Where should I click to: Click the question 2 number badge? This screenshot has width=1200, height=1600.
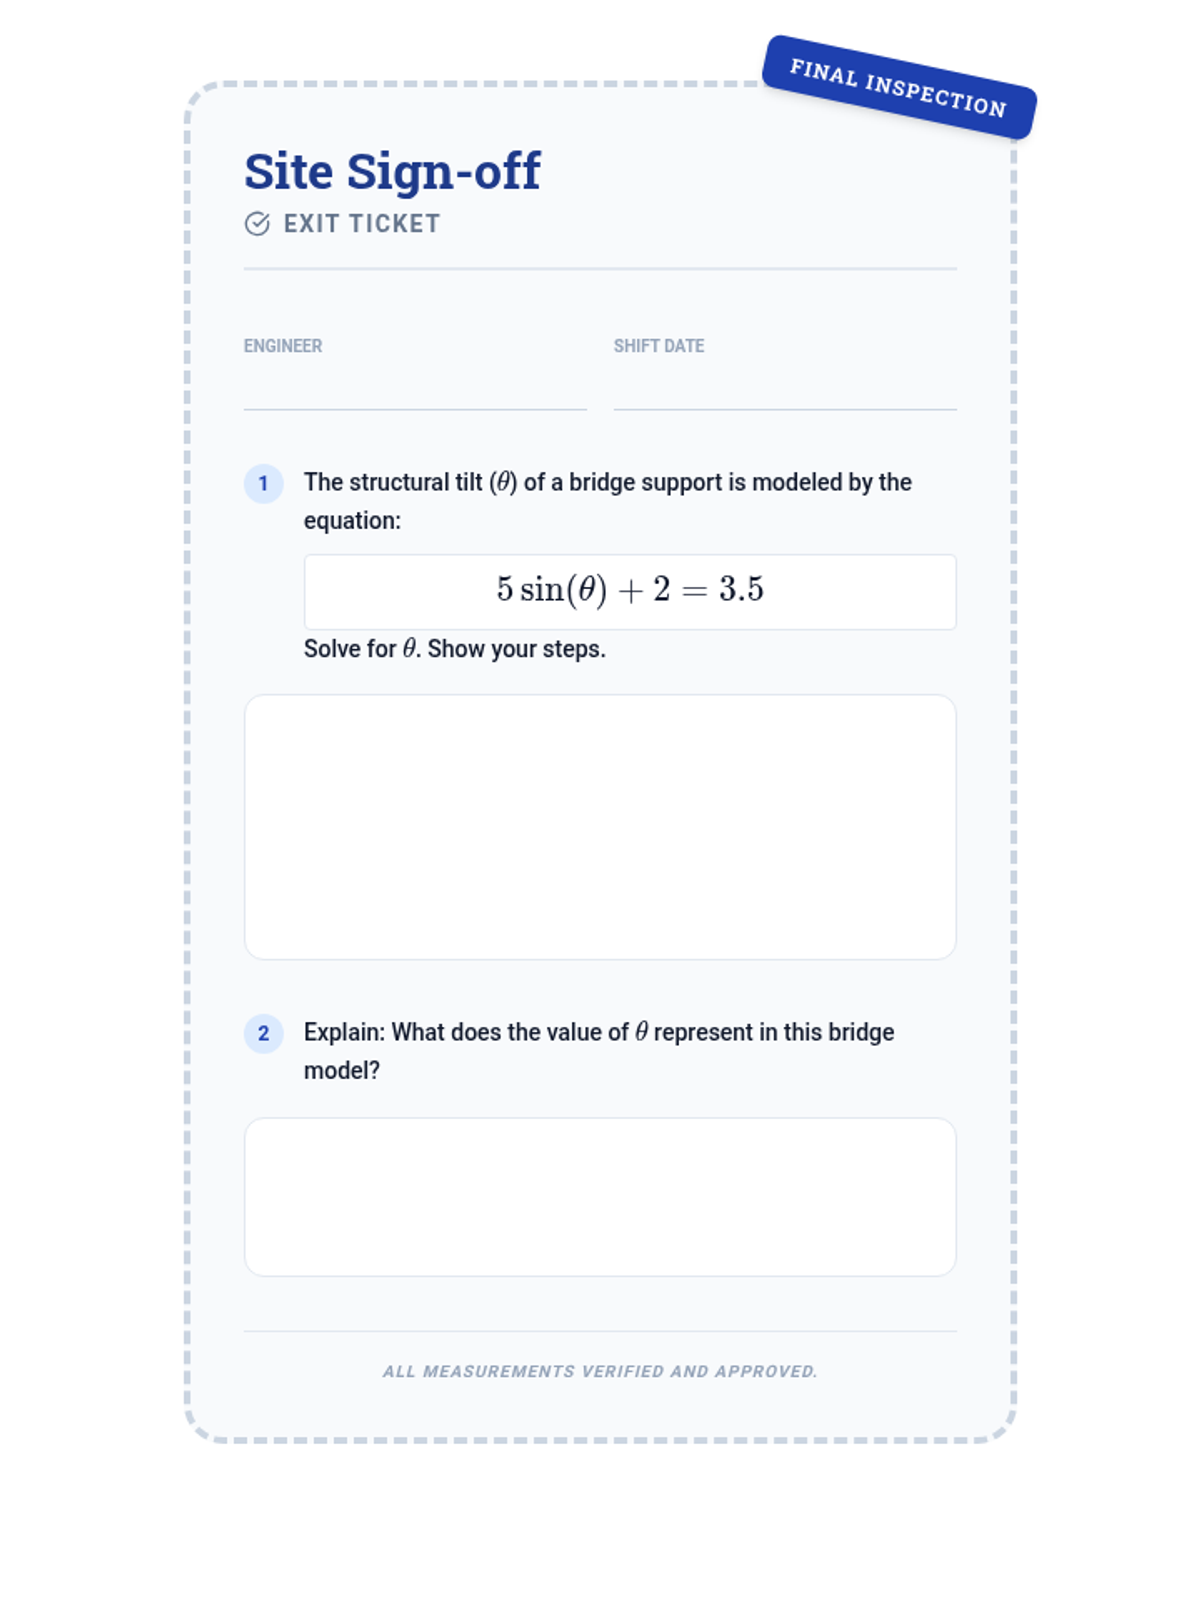coord(264,1034)
